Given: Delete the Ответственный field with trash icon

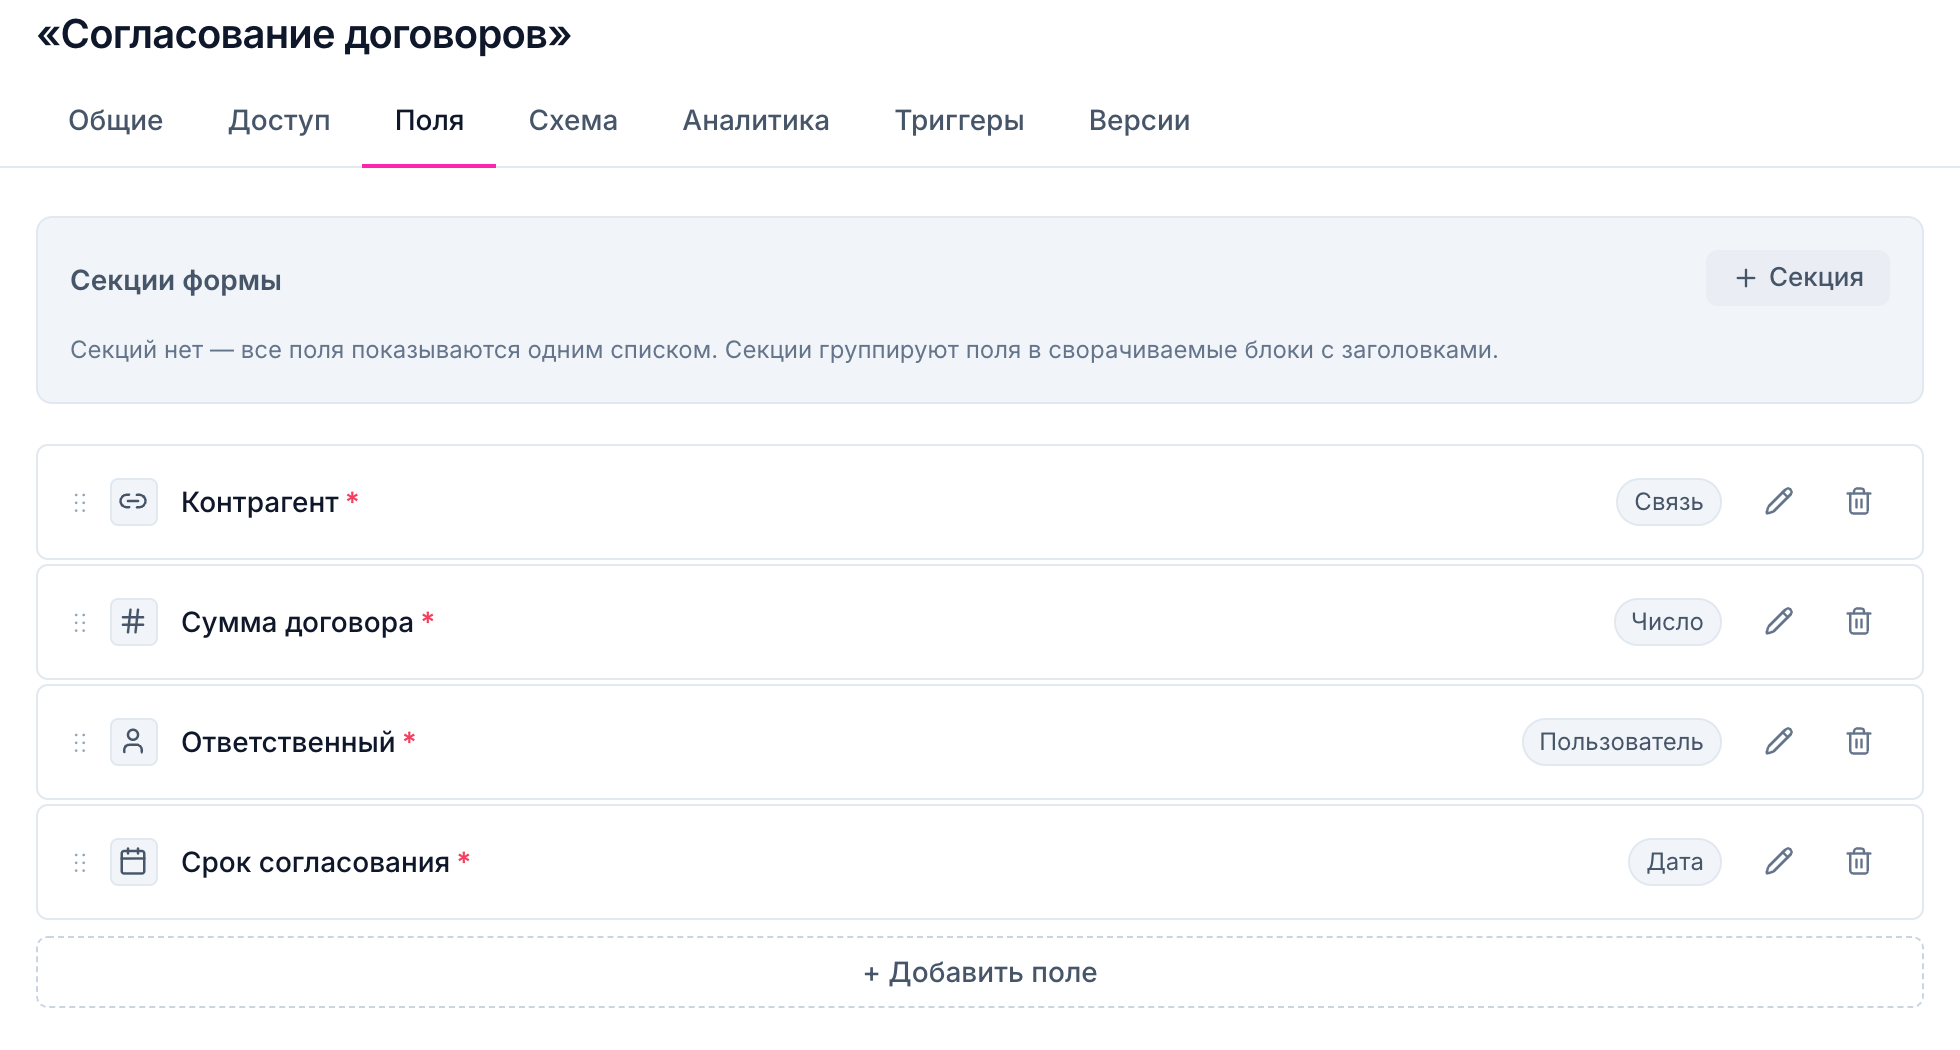Looking at the screenshot, I should click(1859, 741).
